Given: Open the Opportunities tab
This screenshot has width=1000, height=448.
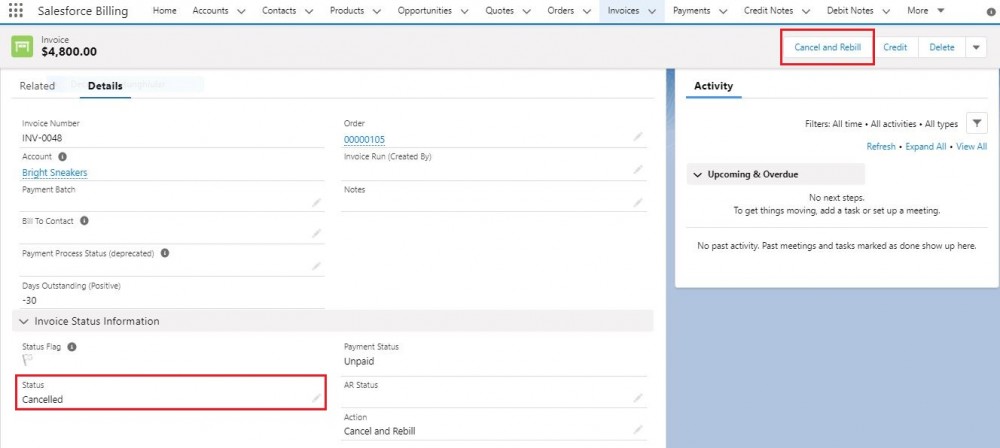Looking at the screenshot, I should (425, 11).
